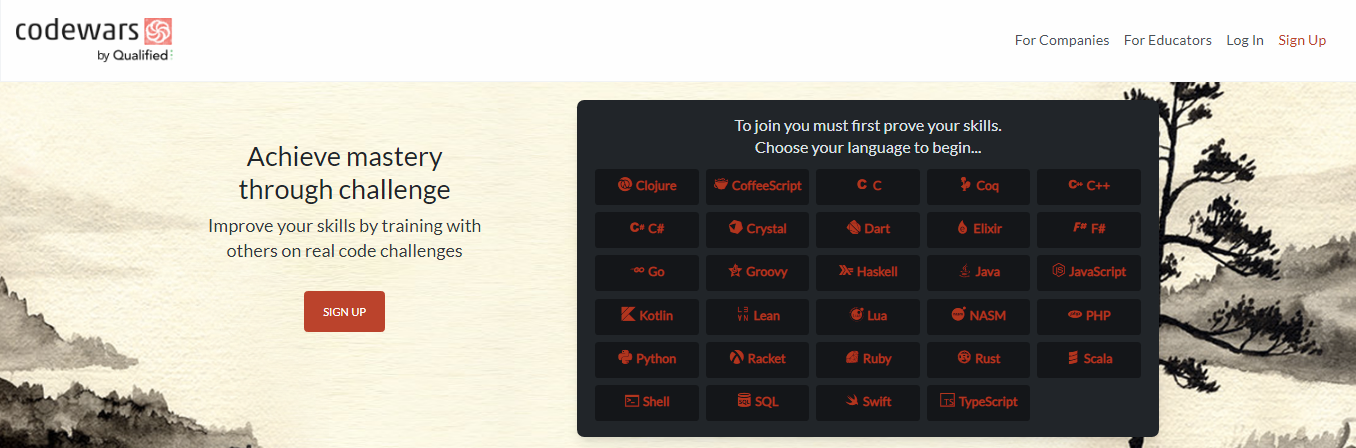The height and width of the screenshot is (448, 1356).
Task: Choose the JavaScript language button
Action: pyautogui.click(x=1089, y=272)
